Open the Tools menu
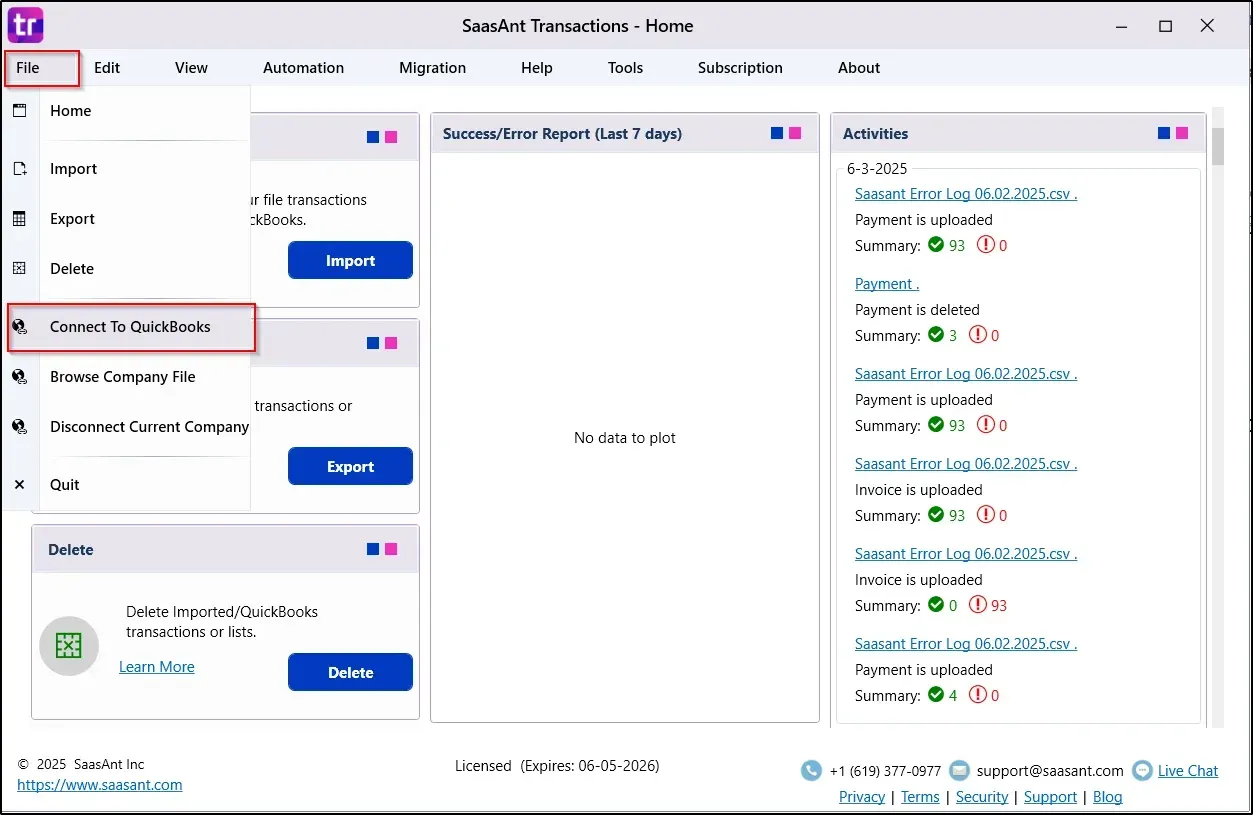 [x=625, y=68]
